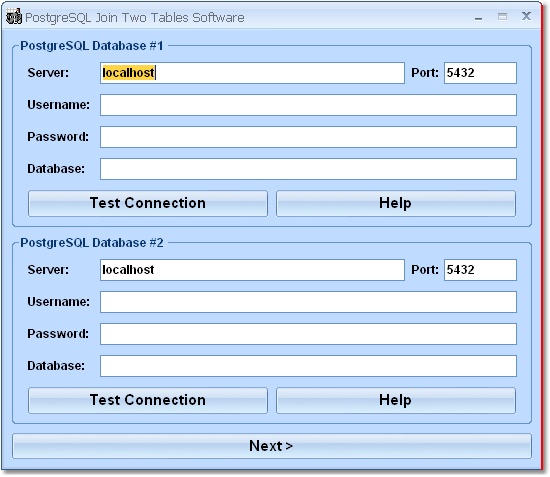
Task: Click the app icon in the title bar
Action: pyautogui.click(x=14, y=16)
